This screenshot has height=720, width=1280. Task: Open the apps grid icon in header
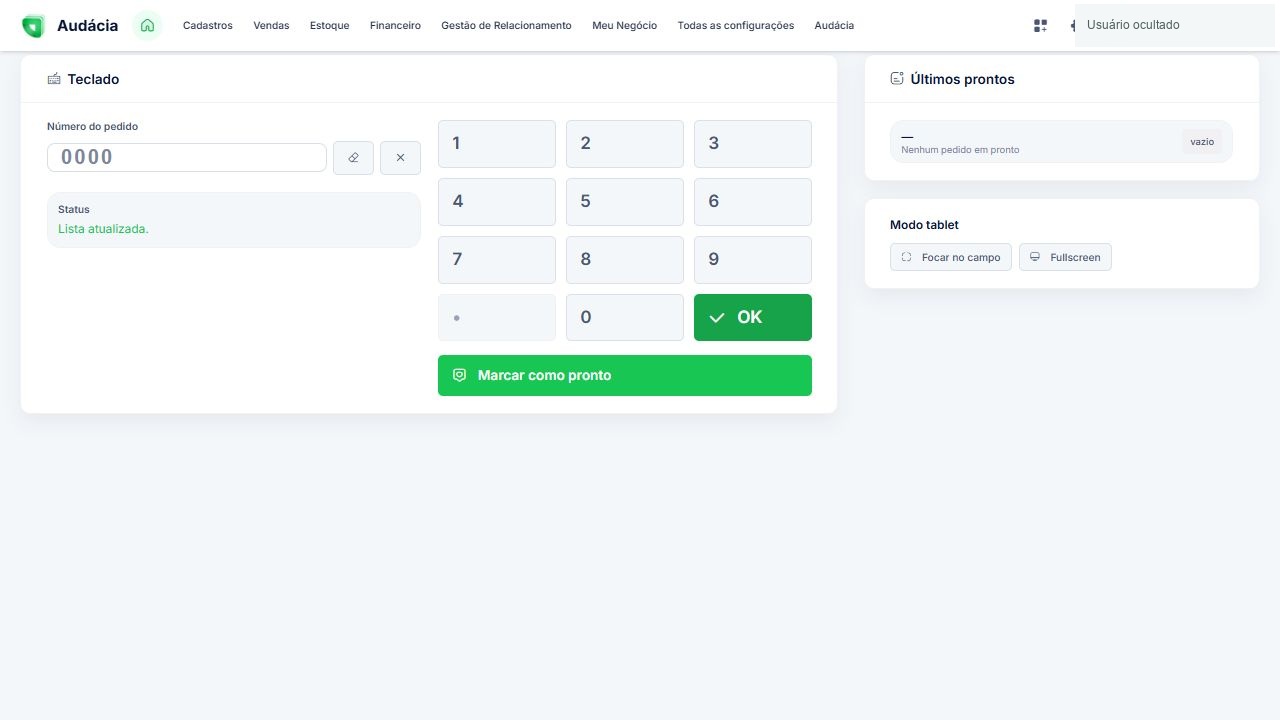pos(1040,26)
